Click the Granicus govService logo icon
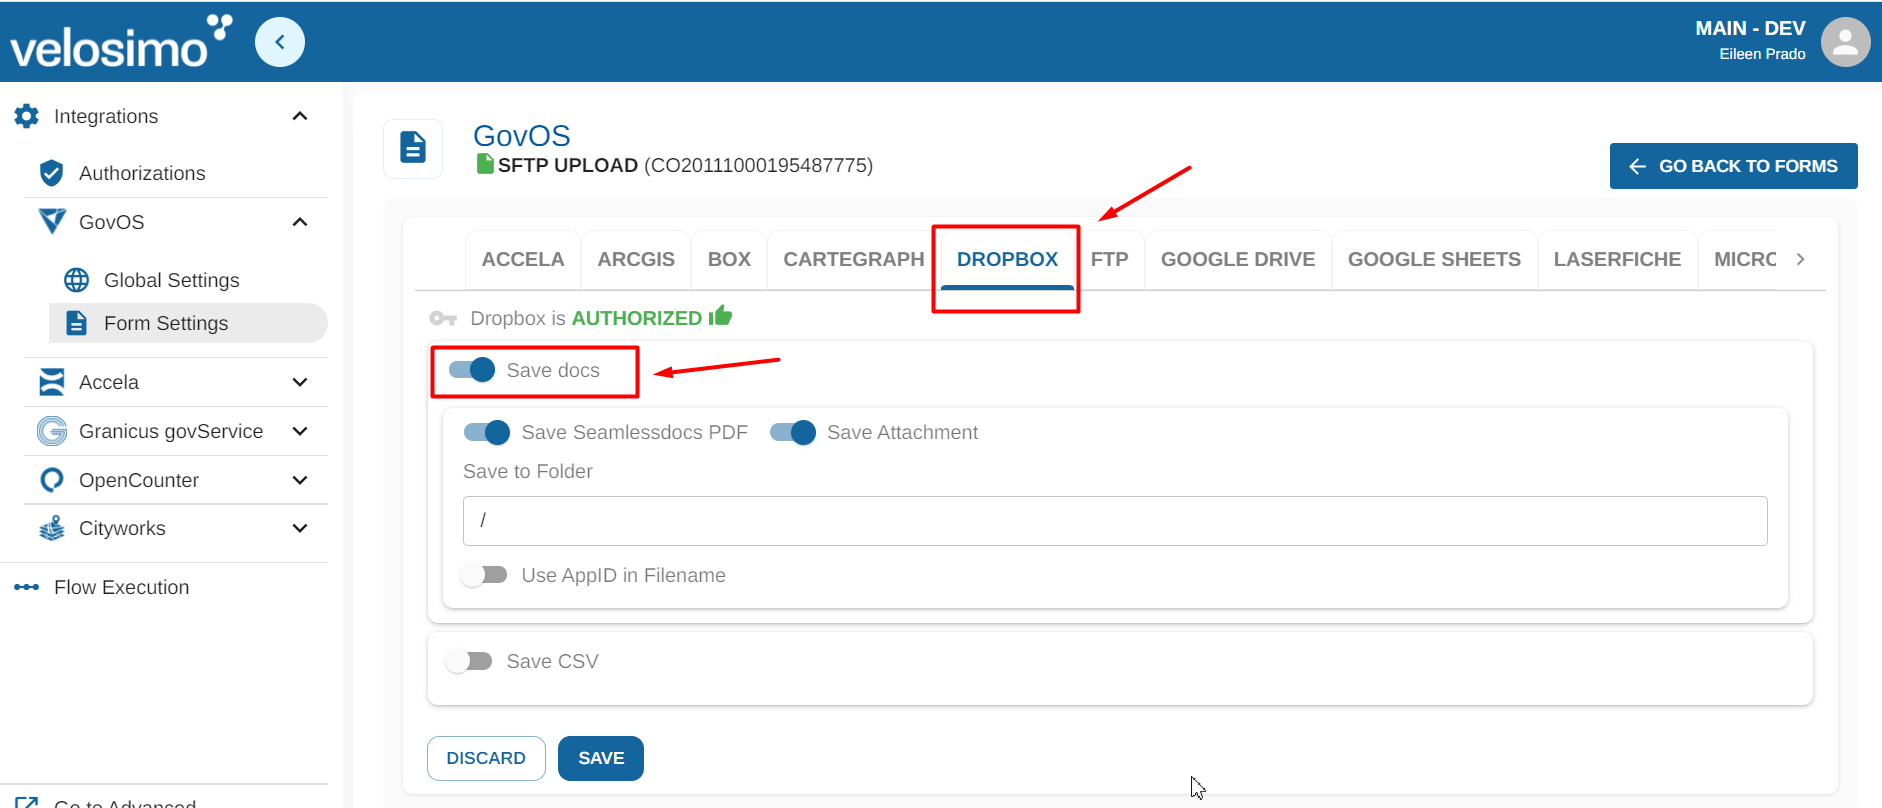The width and height of the screenshot is (1882, 808). click(x=52, y=431)
